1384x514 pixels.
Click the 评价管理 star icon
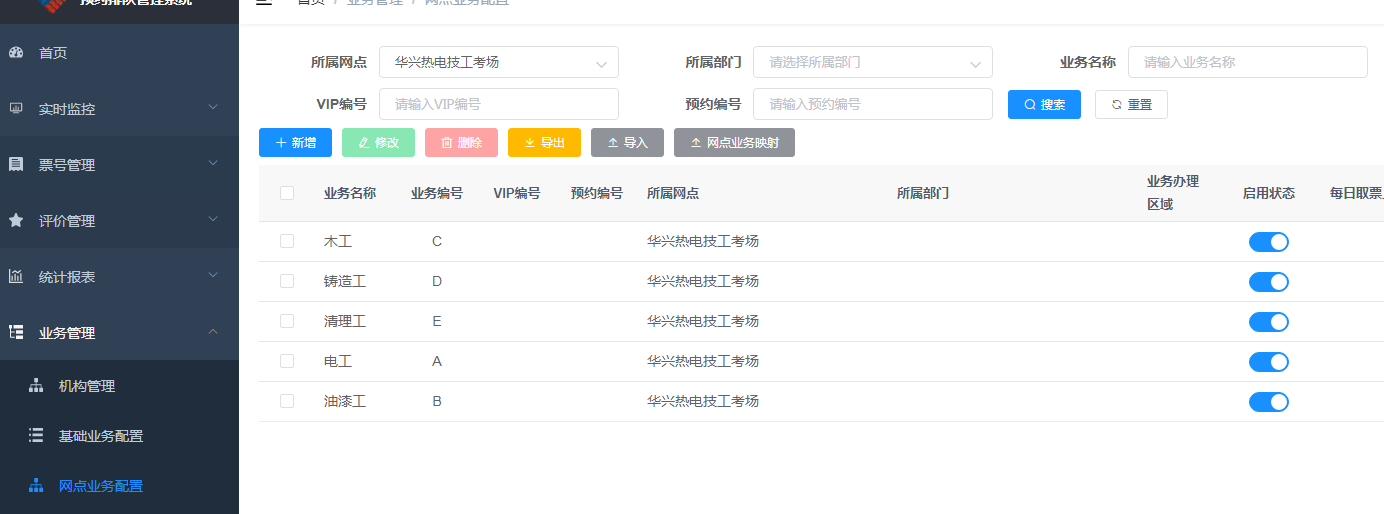click(16, 221)
